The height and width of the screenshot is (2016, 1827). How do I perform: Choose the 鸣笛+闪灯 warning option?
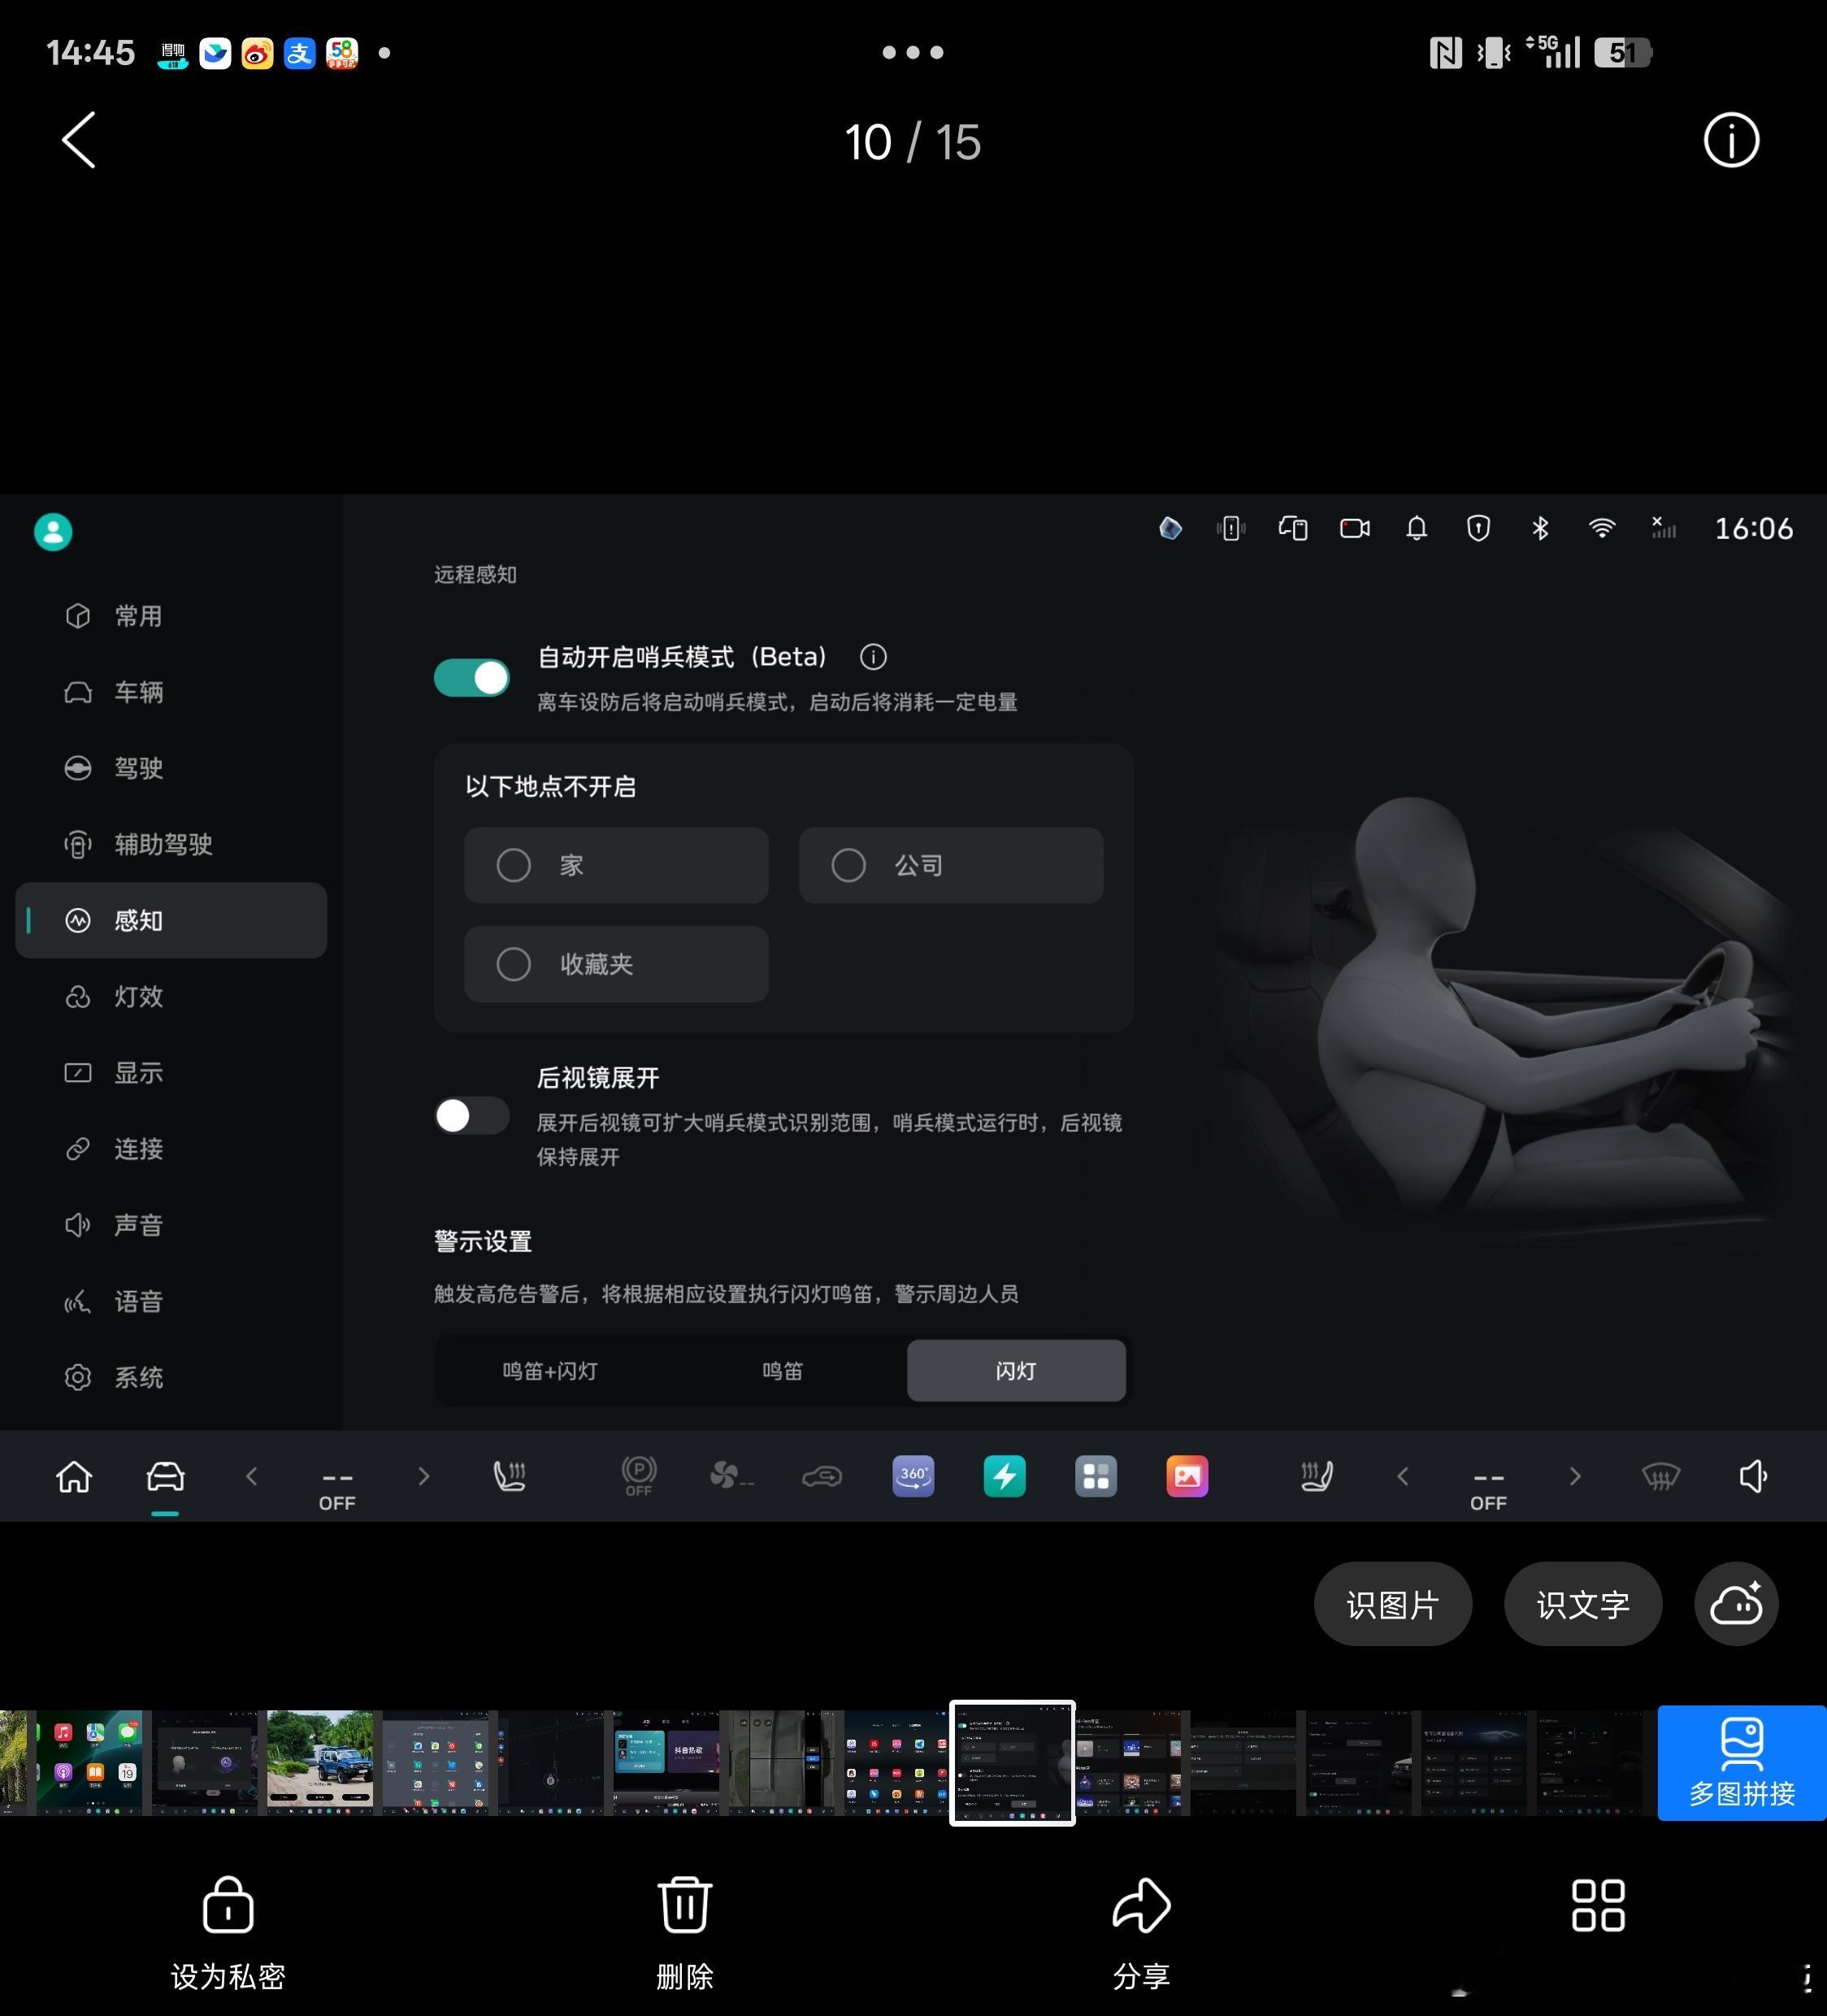(550, 1371)
